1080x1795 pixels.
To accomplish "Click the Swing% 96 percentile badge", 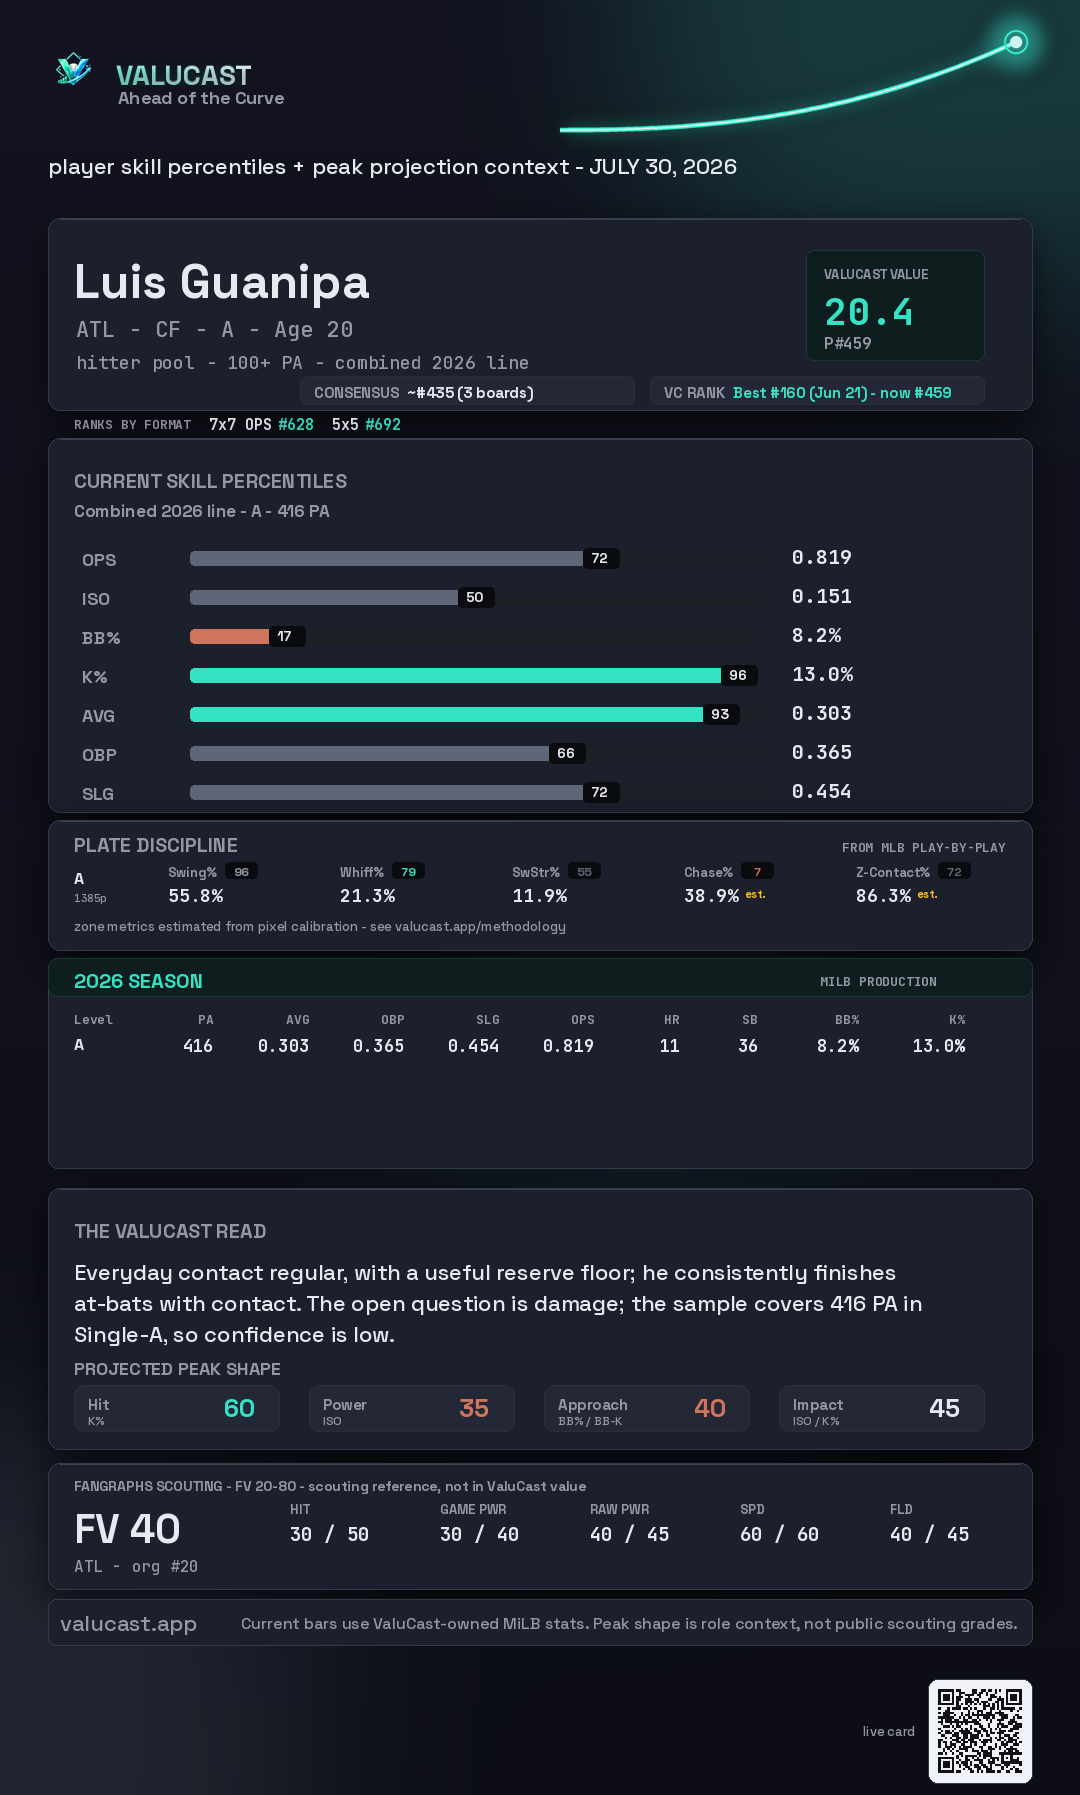I will pyautogui.click(x=241, y=872).
